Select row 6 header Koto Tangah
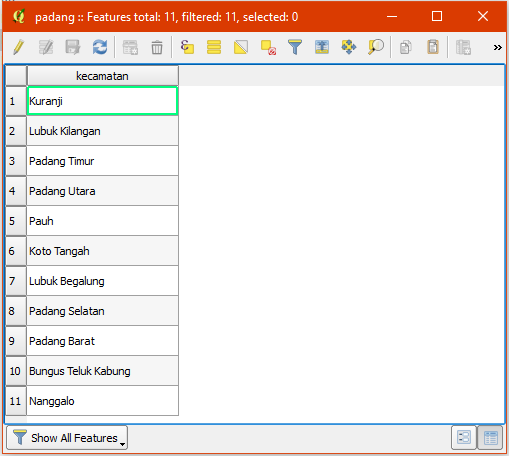Viewport: 509px width, 456px height. pos(16,251)
